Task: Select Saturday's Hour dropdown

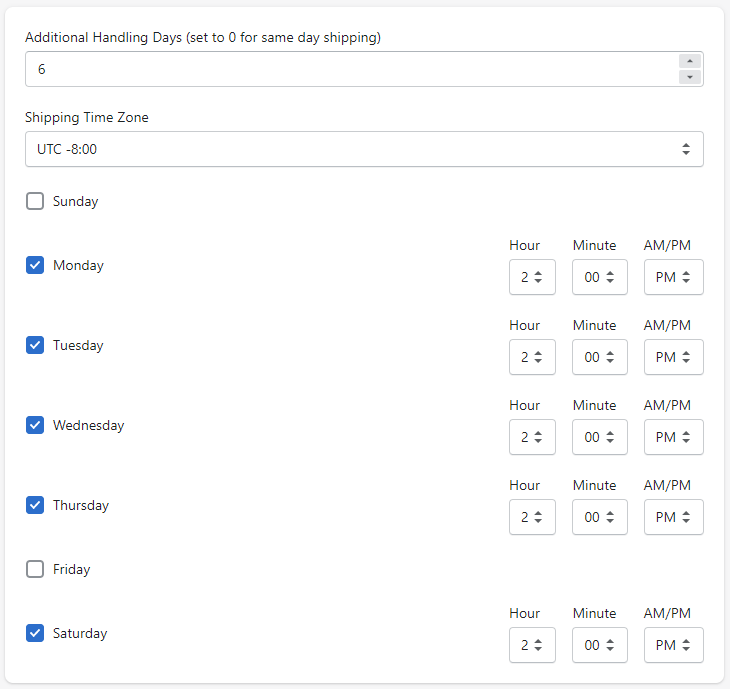Action: (x=532, y=645)
